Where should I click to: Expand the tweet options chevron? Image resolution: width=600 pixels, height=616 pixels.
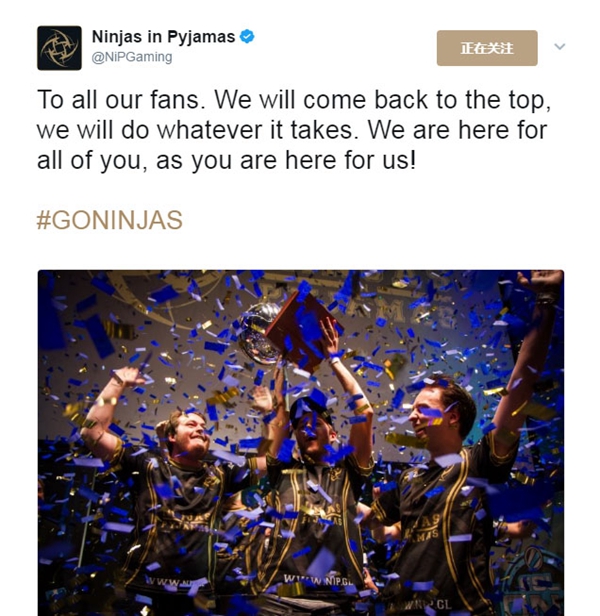[x=560, y=47]
